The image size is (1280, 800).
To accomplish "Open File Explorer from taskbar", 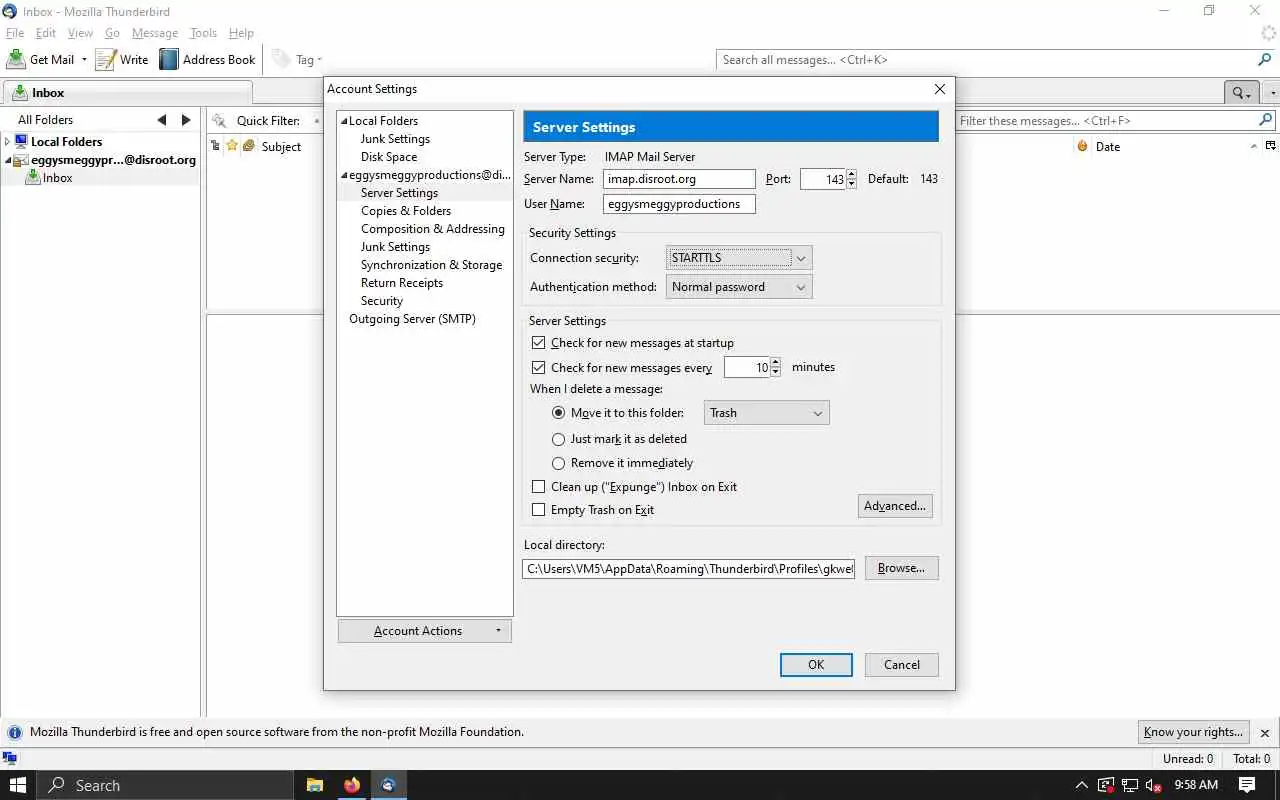I will click(314, 785).
